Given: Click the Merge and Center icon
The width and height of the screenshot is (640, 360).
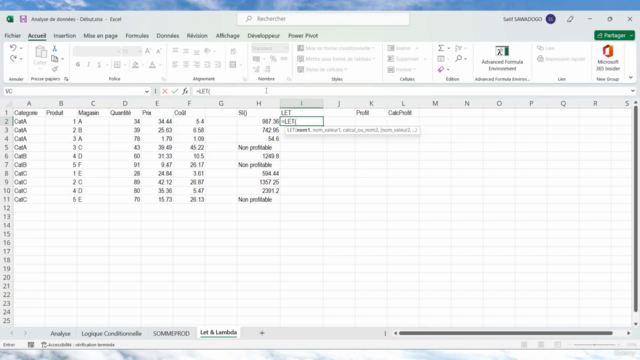Looking at the screenshot, I should pos(233,64).
